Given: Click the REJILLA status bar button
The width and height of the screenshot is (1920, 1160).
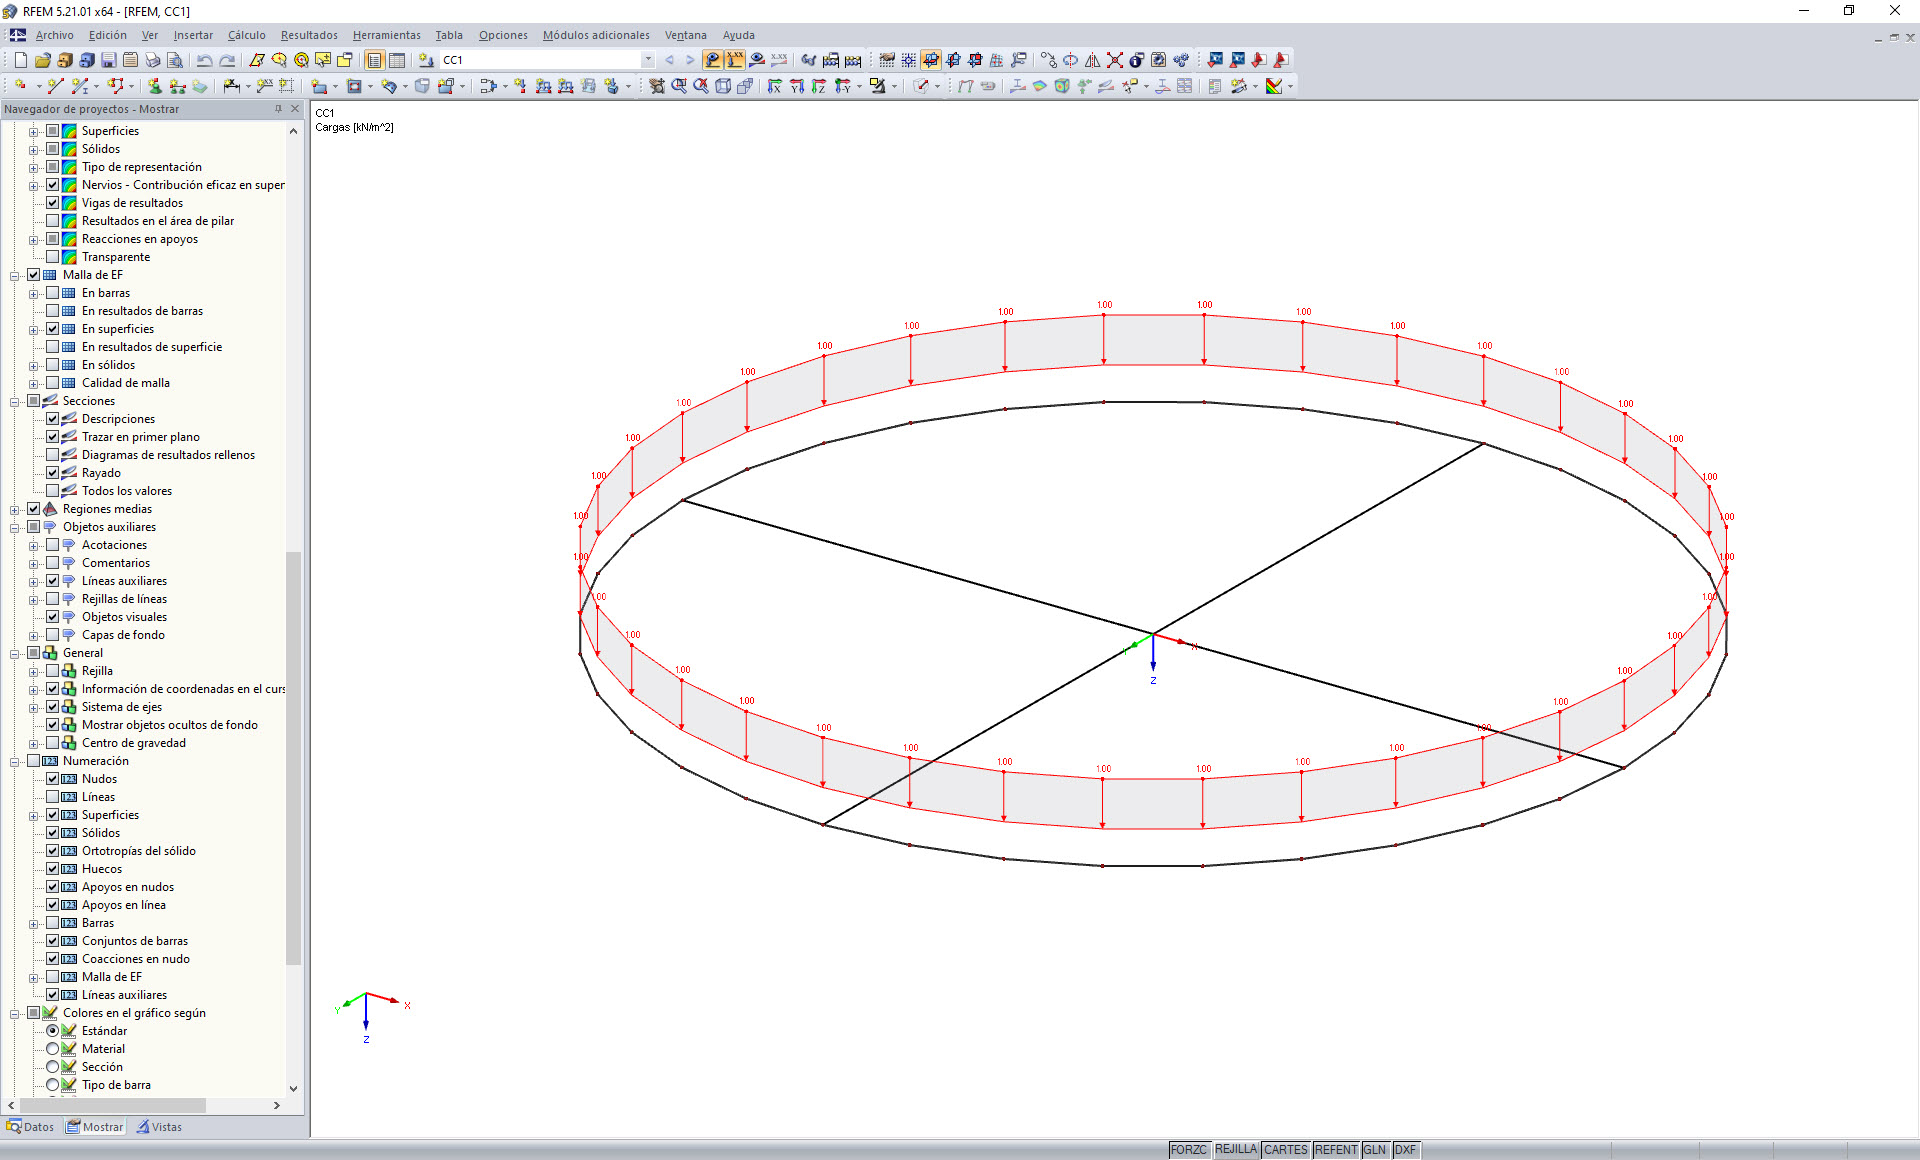Looking at the screenshot, I should click(x=1235, y=1150).
